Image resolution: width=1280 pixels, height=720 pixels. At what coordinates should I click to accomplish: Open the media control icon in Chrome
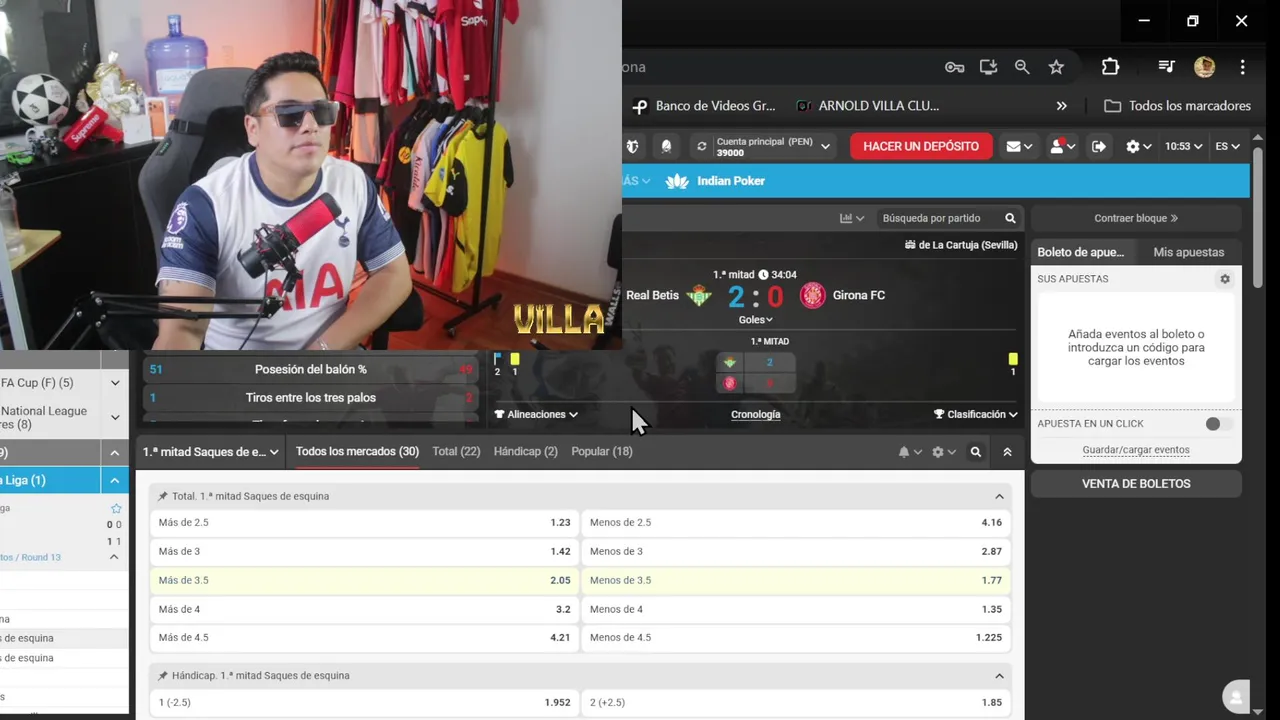coord(1166,67)
